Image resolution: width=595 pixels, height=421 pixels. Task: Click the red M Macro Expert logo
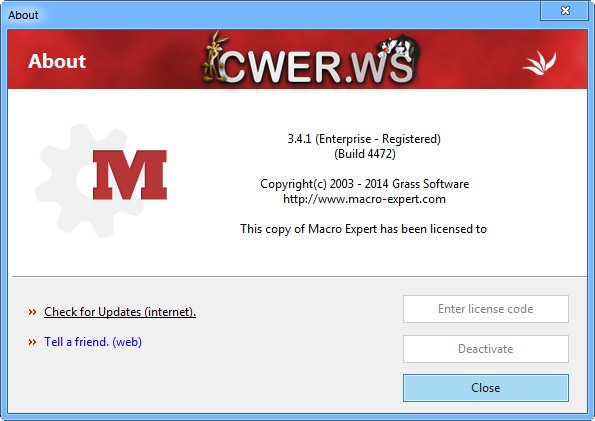(x=130, y=175)
